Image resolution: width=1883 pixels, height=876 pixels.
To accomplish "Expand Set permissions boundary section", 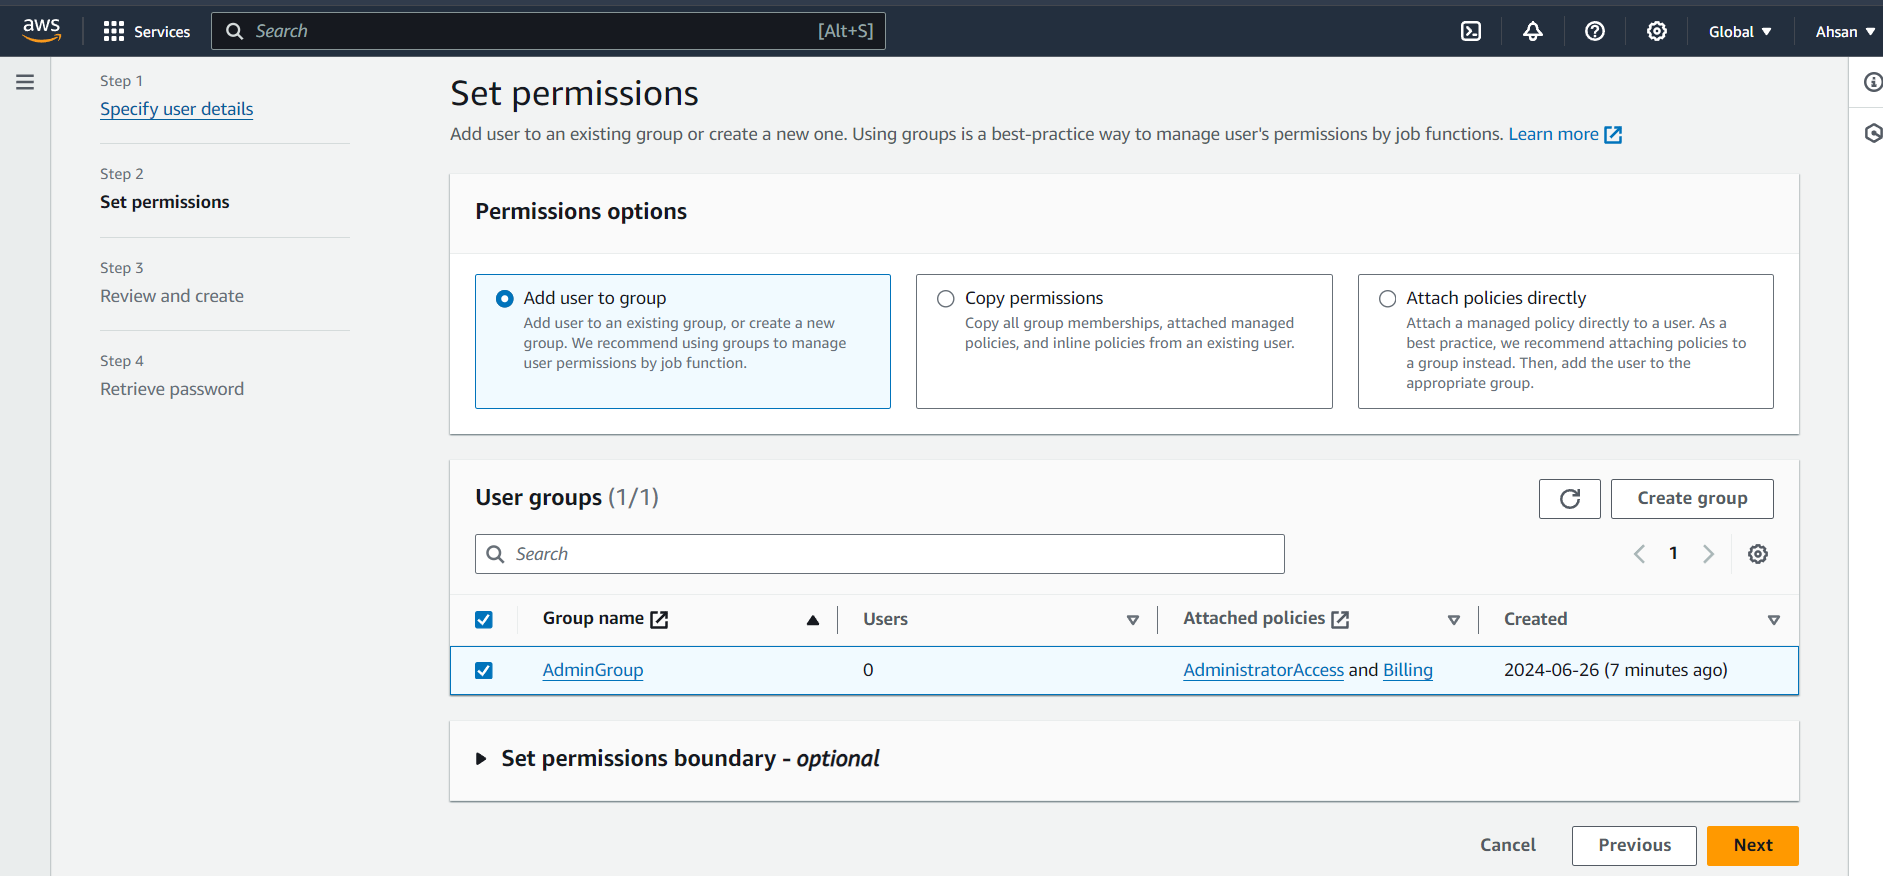I will [481, 759].
